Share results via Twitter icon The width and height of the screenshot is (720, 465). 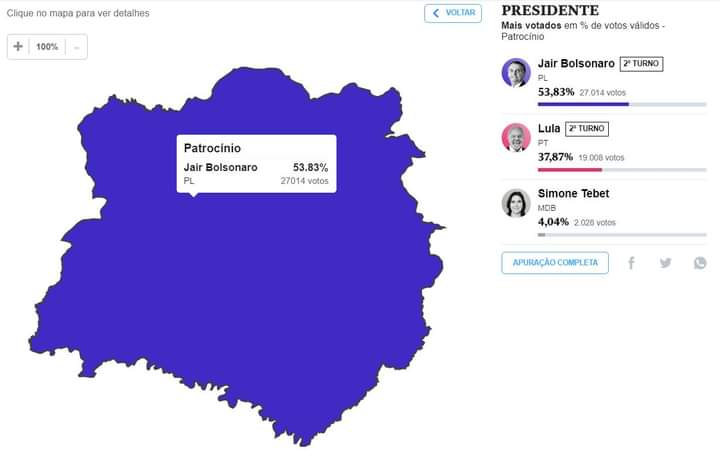pos(665,263)
